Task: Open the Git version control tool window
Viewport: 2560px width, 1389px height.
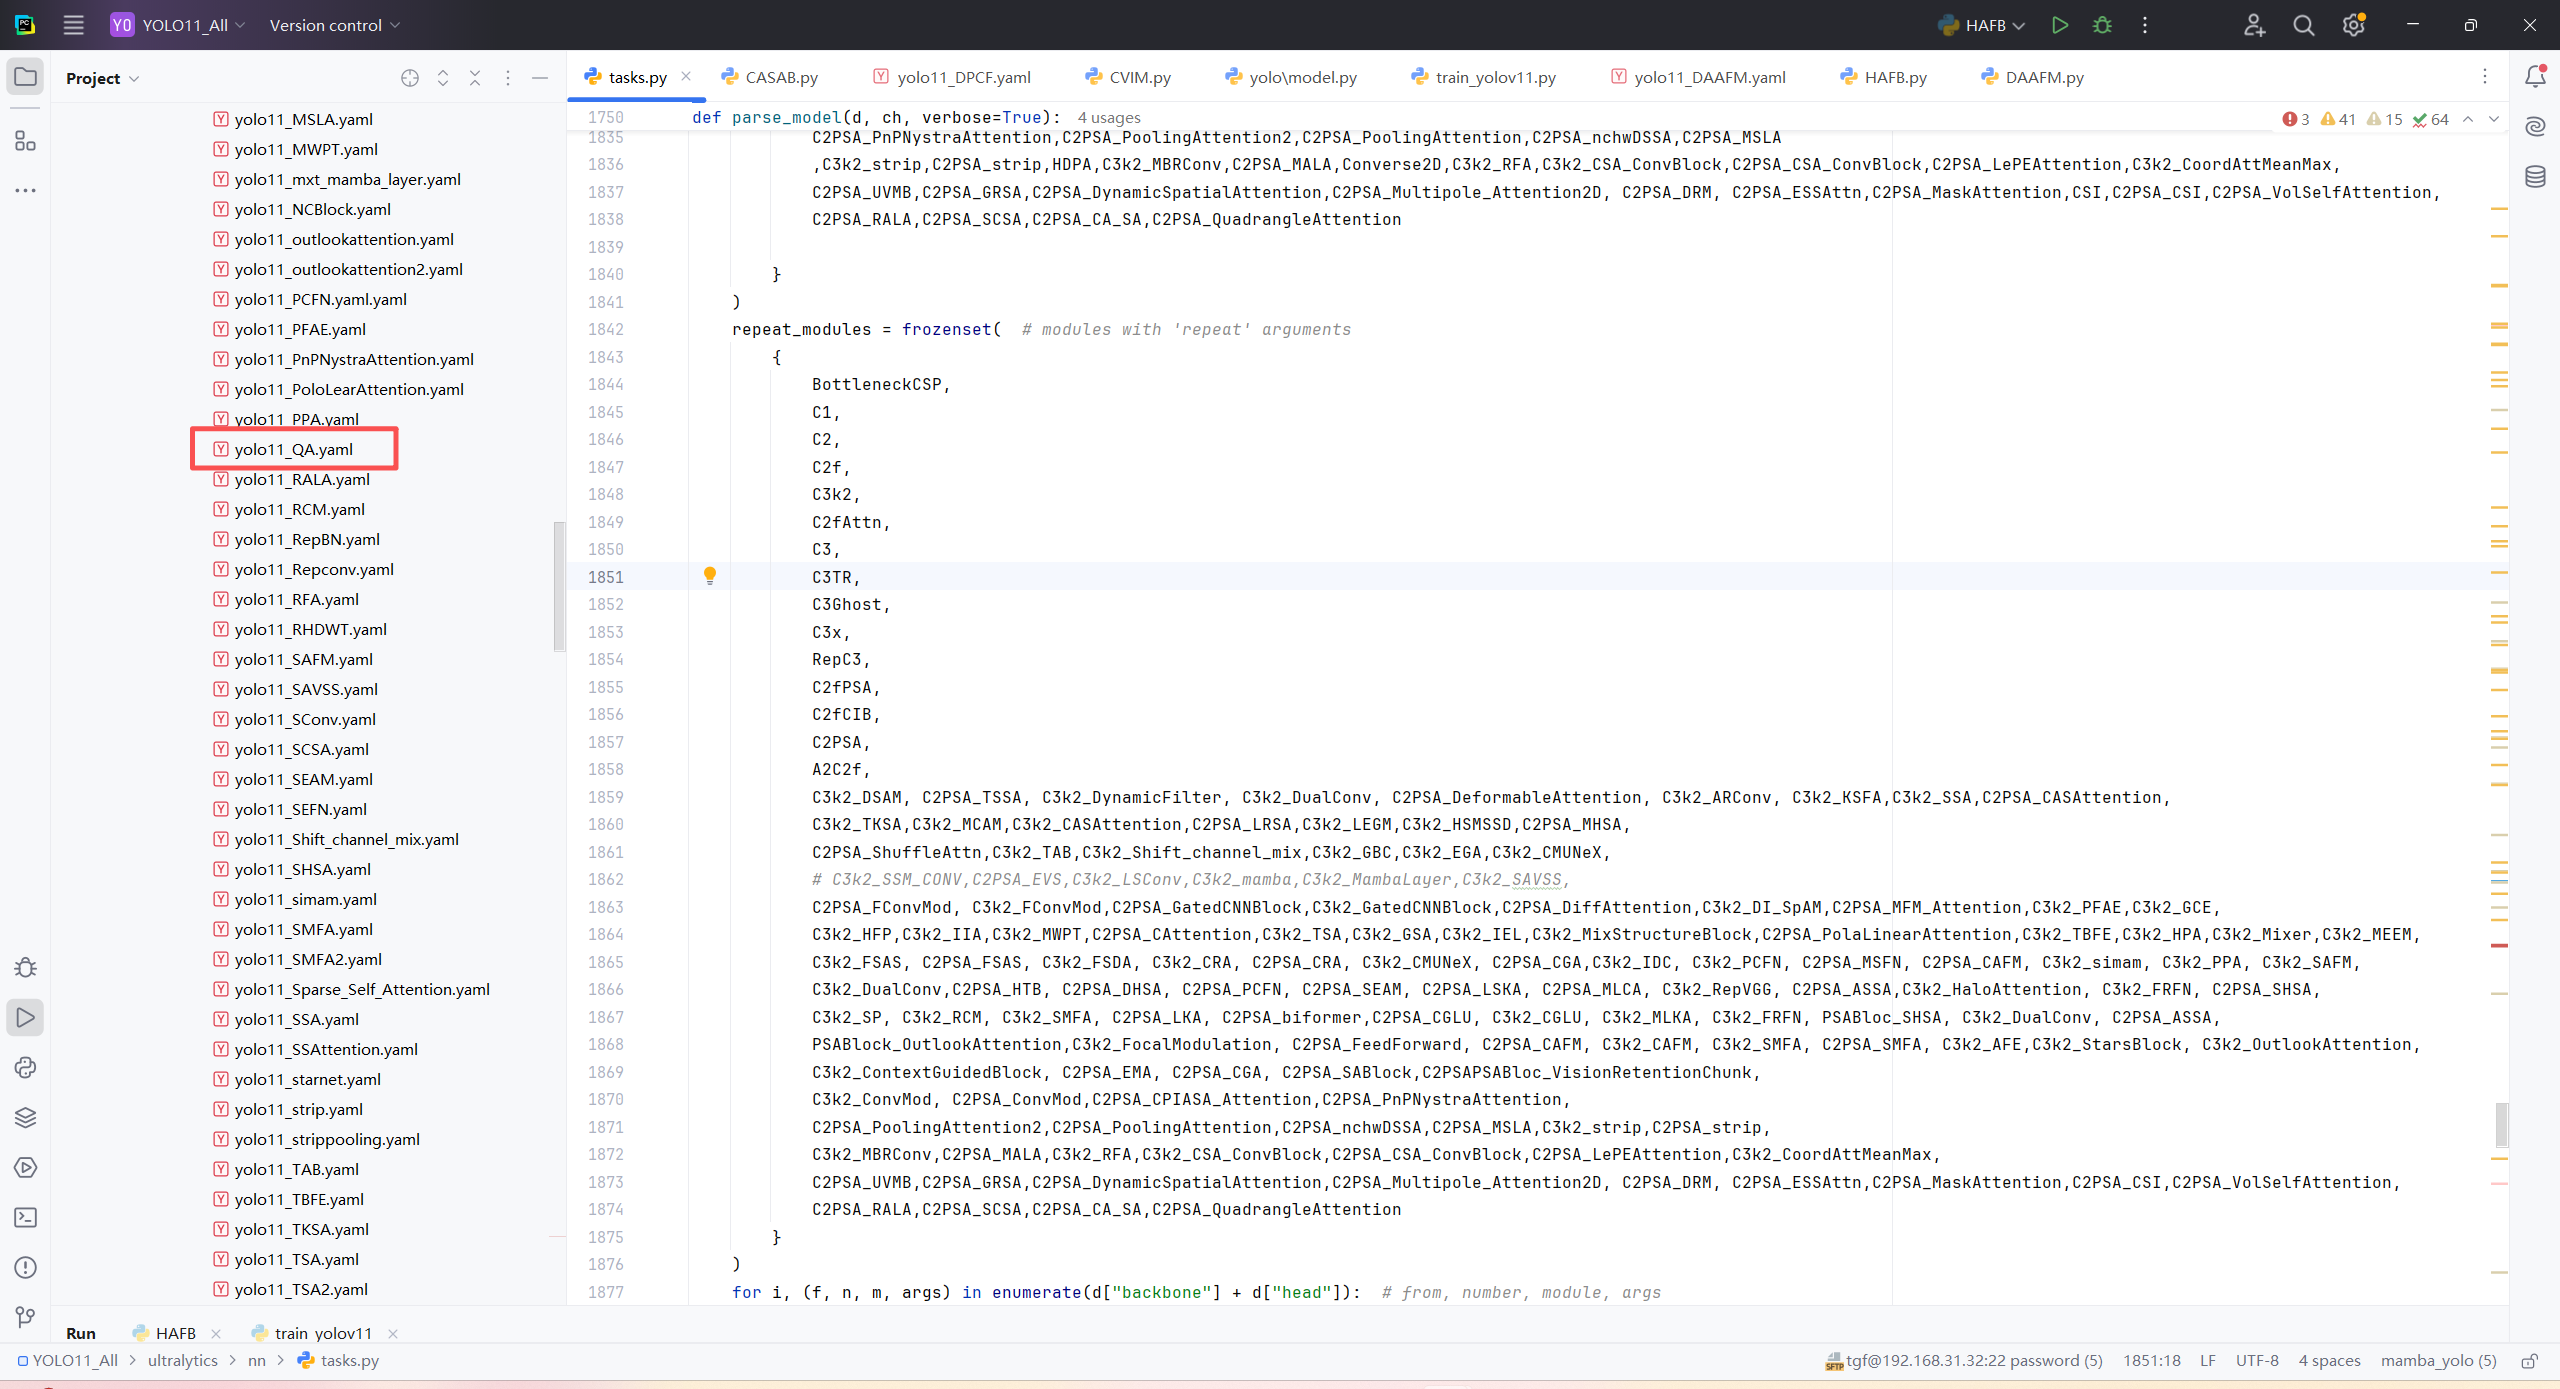Action: click(25, 1317)
